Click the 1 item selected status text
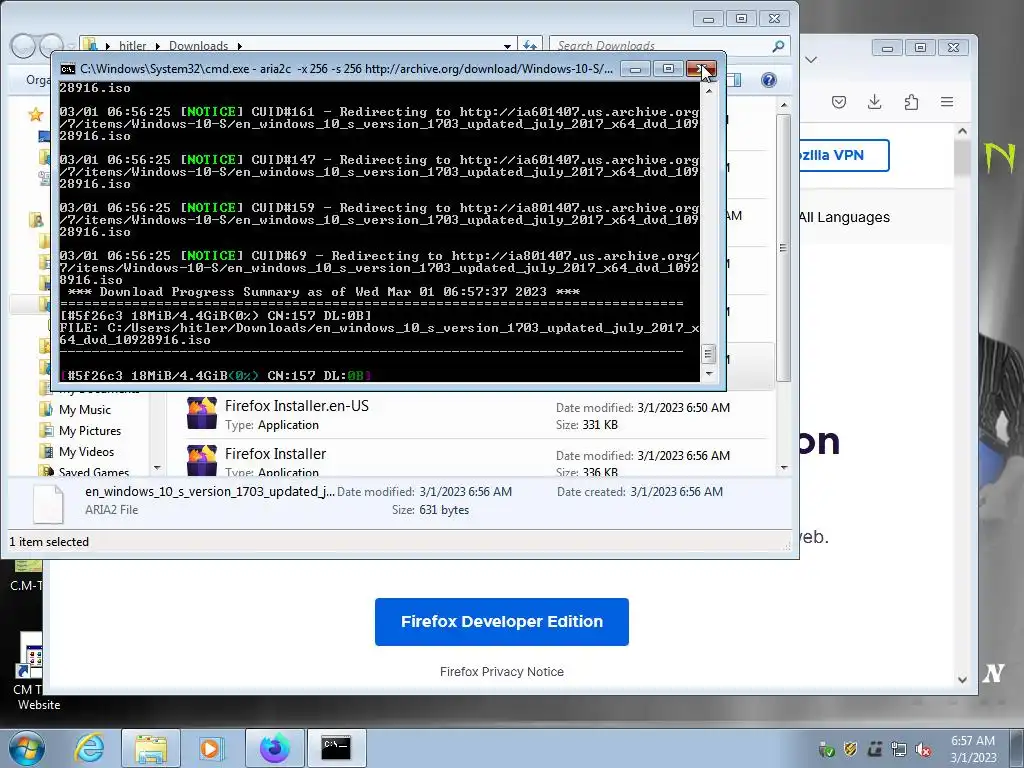This screenshot has height=768, width=1024. pos(49,541)
